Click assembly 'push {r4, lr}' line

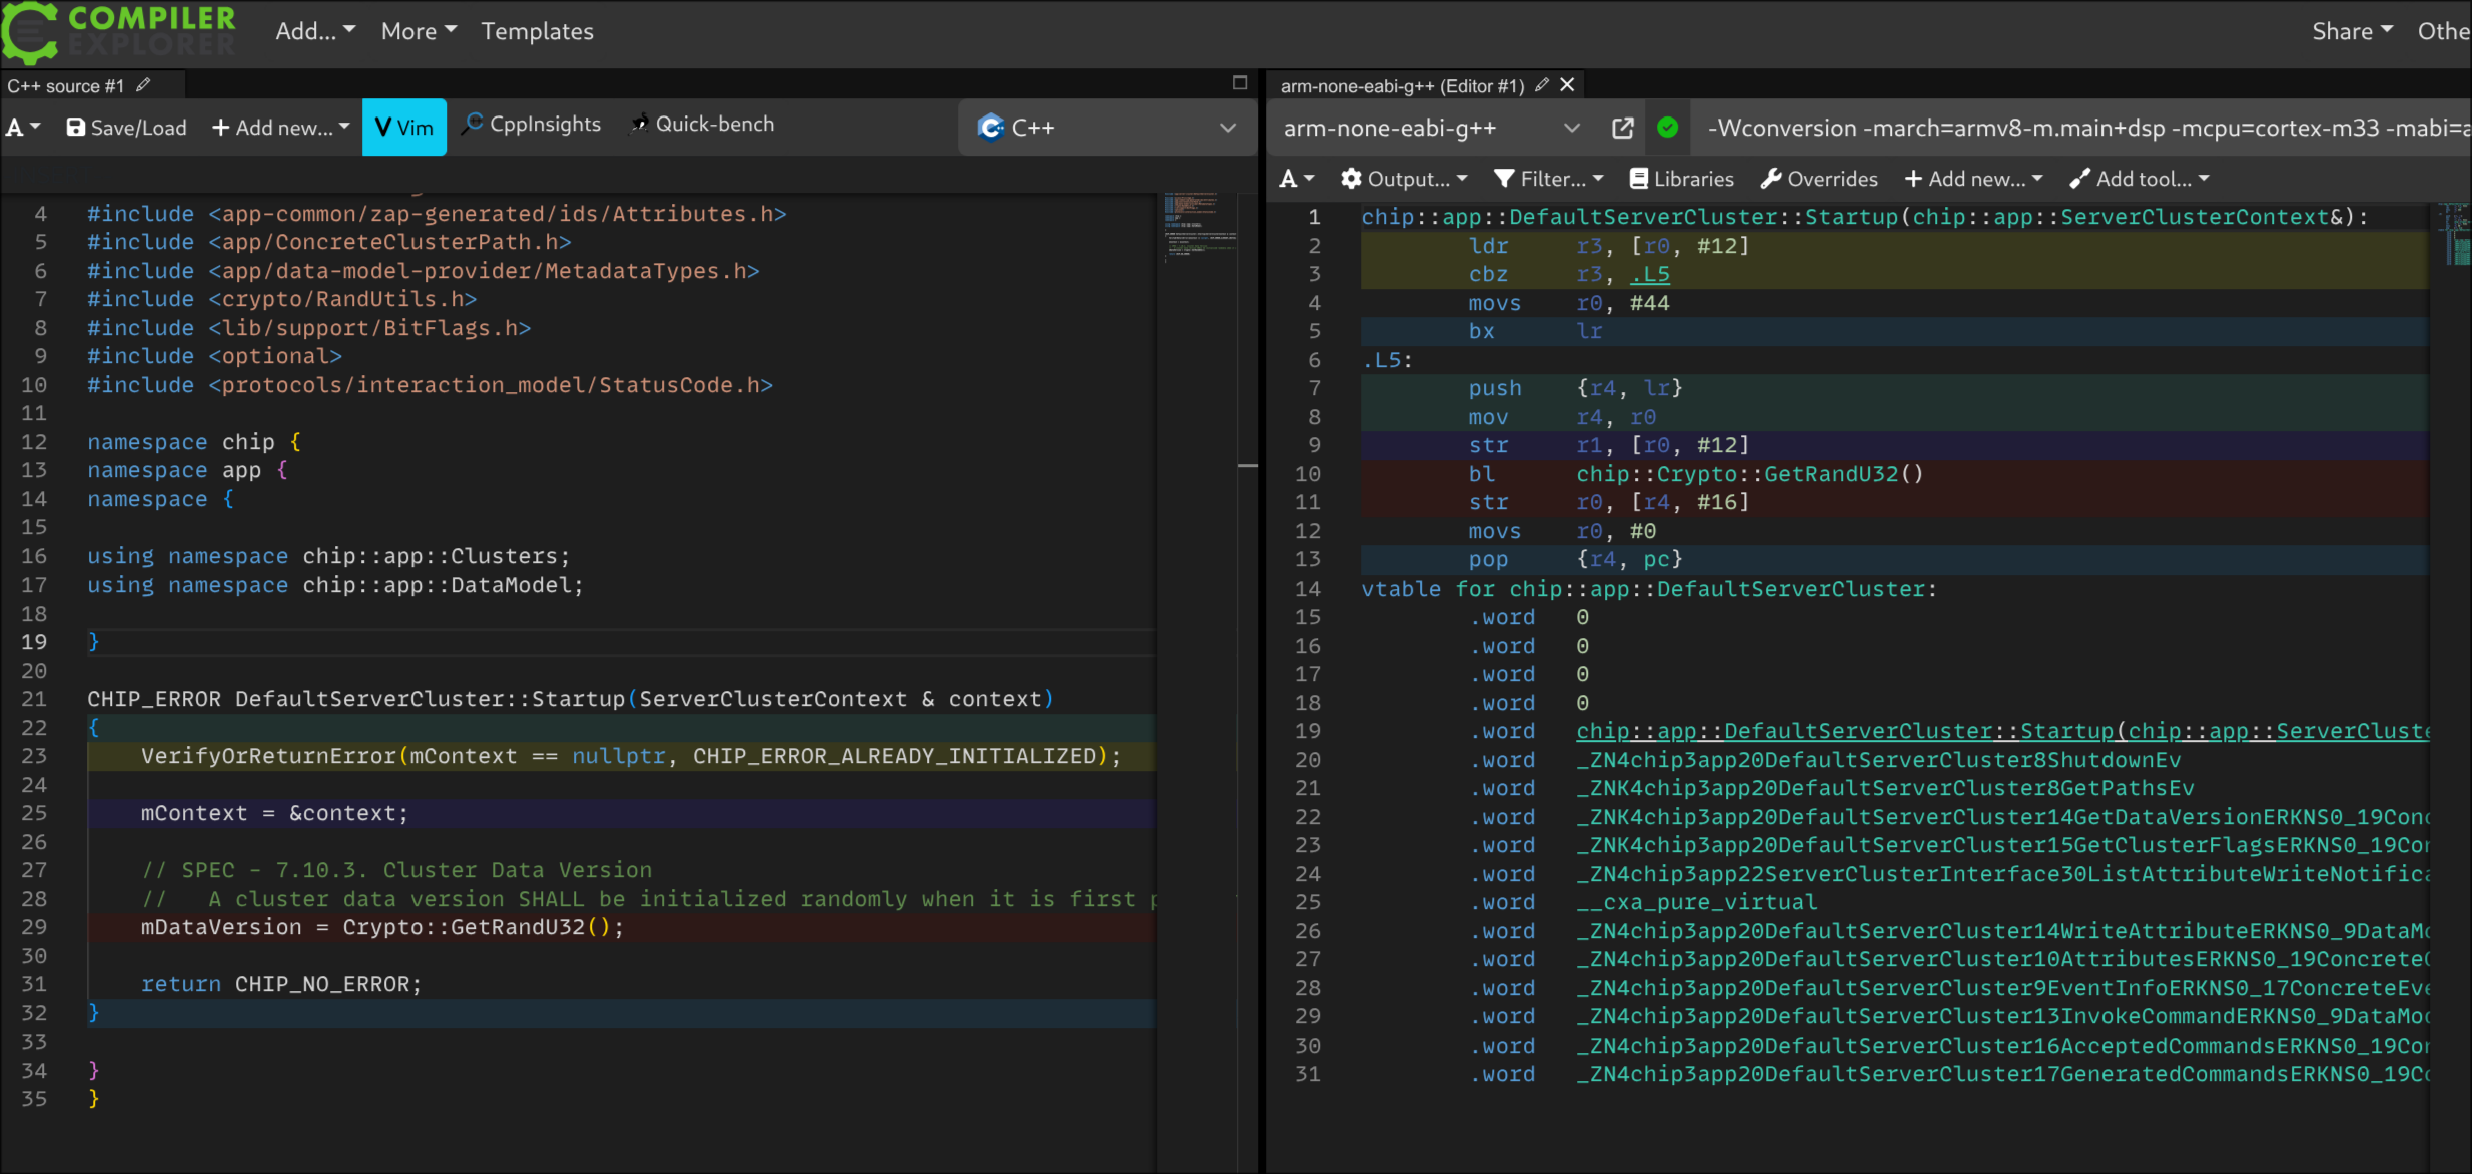tap(1575, 388)
